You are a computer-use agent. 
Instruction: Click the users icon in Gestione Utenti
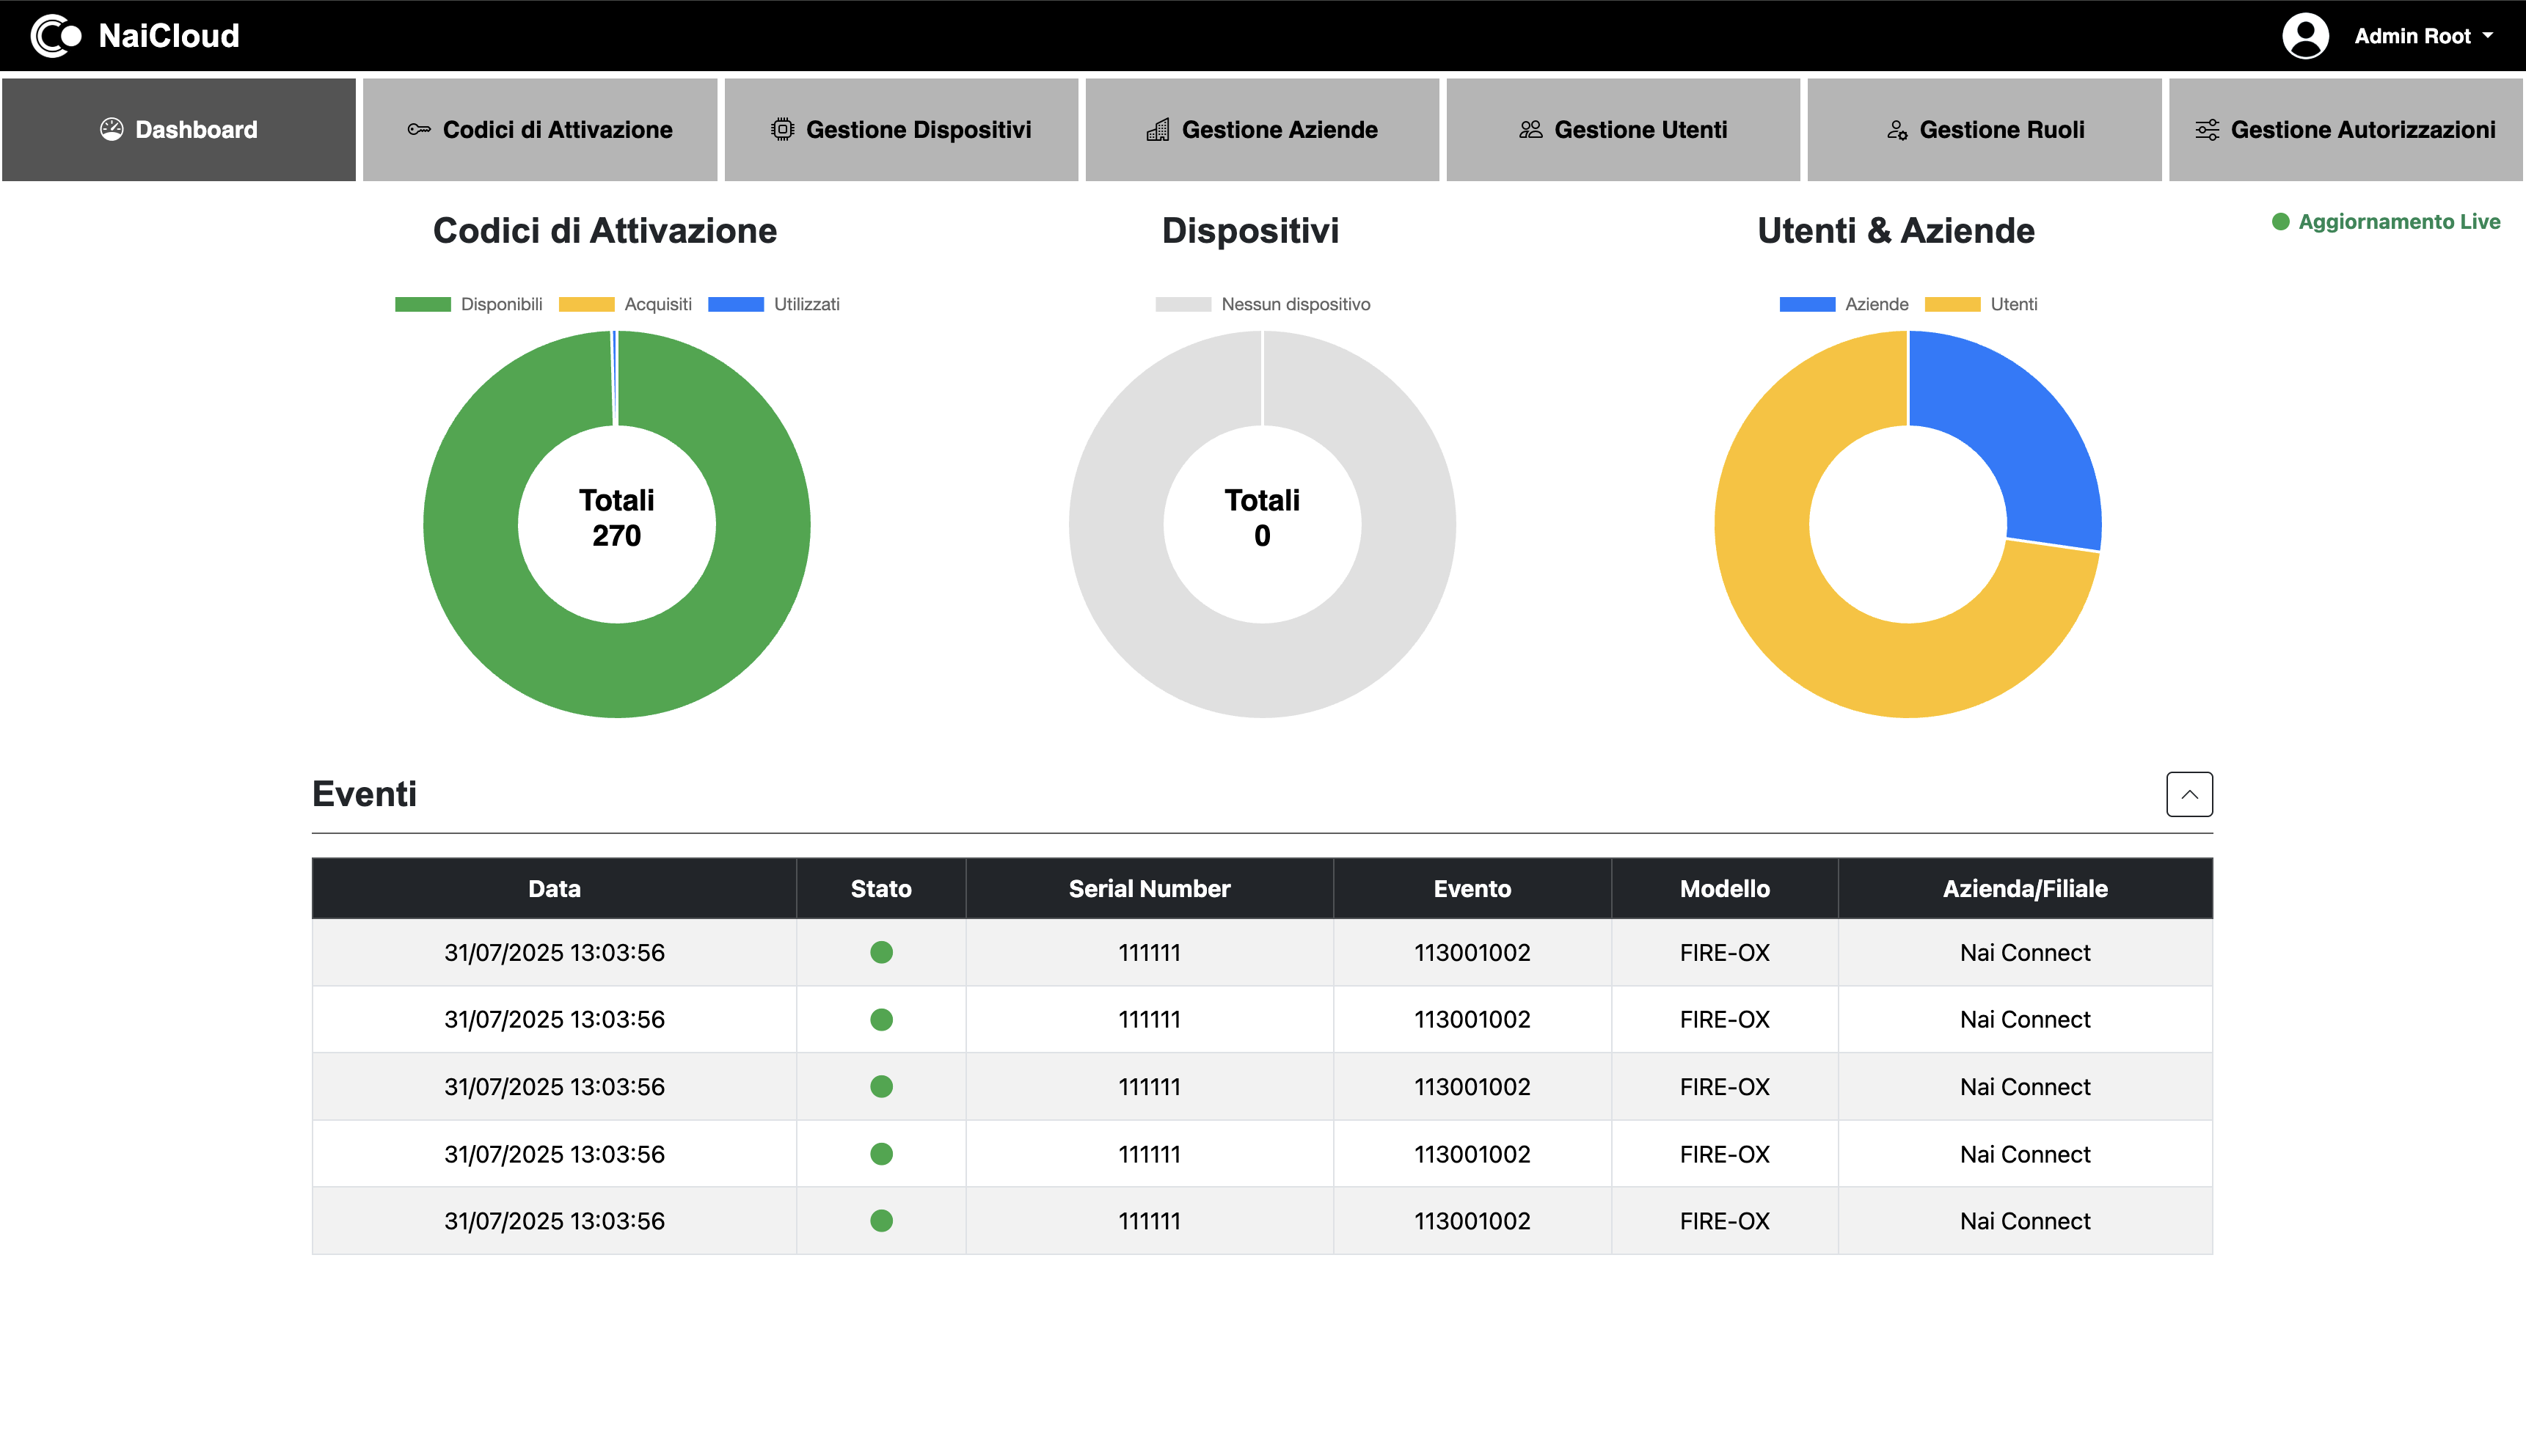pos(1529,129)
